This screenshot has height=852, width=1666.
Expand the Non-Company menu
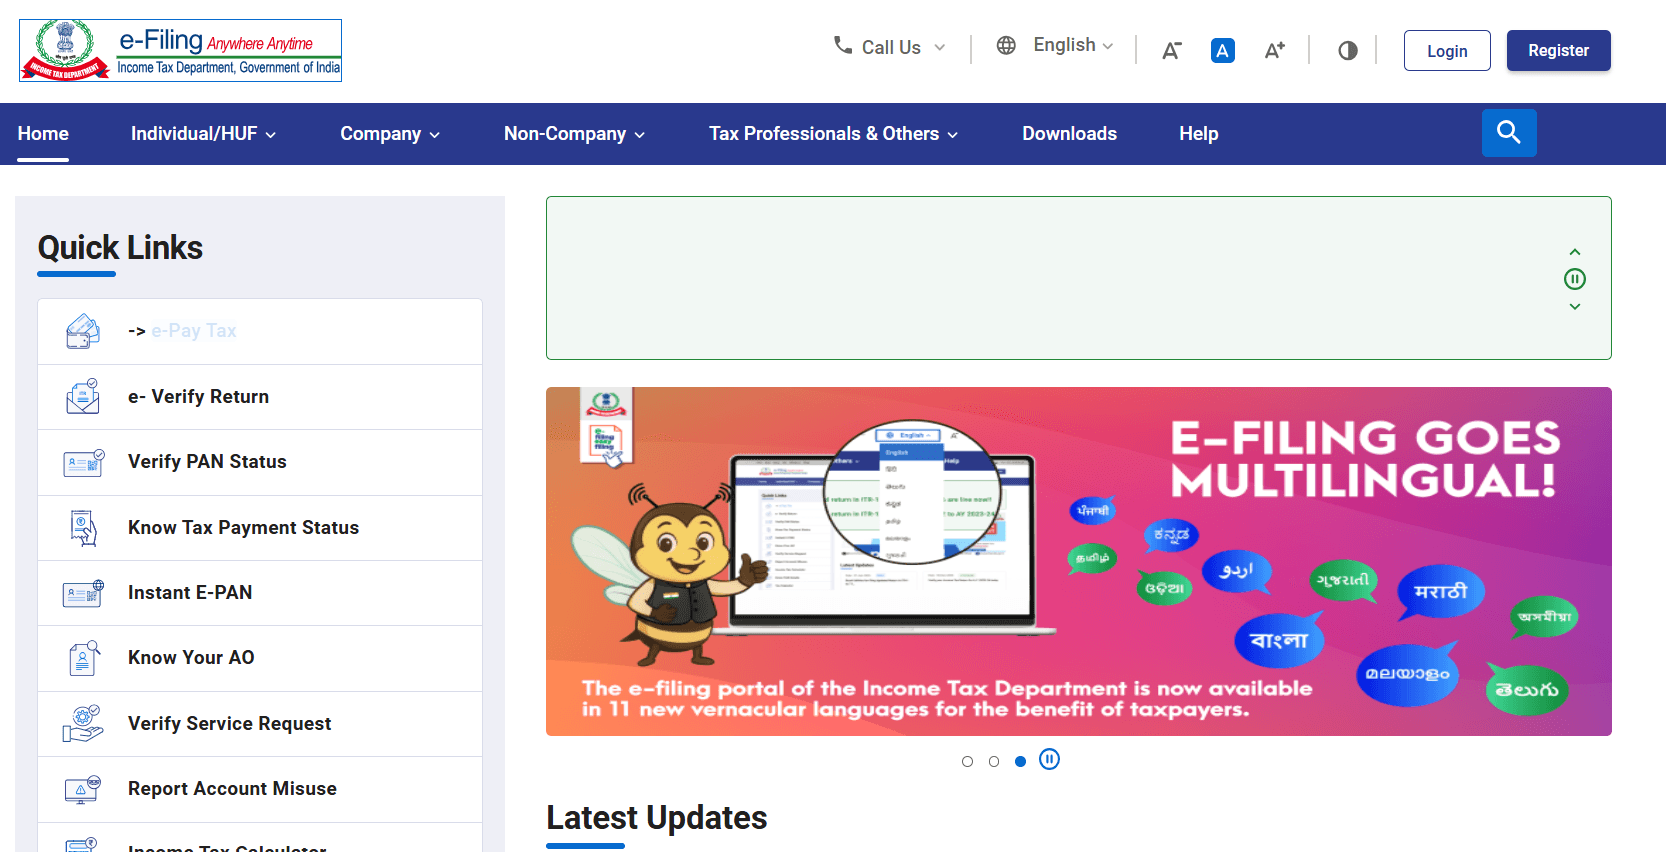(x=574, y=134)
